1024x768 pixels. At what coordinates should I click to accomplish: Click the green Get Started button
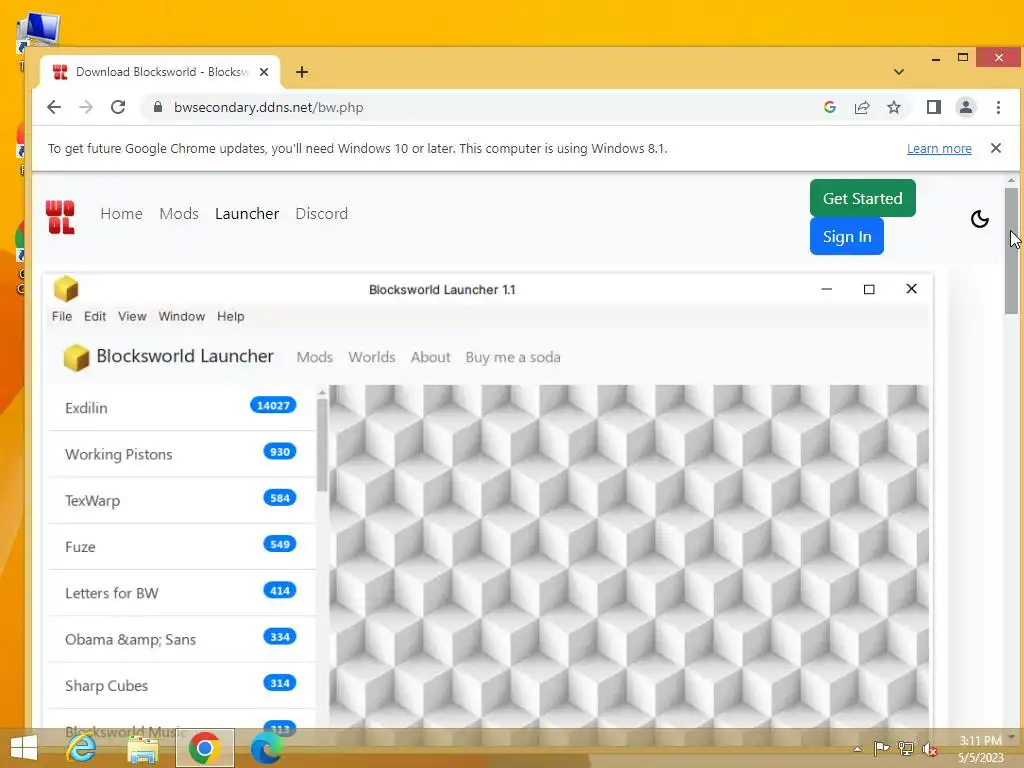[x=863, y=198]
